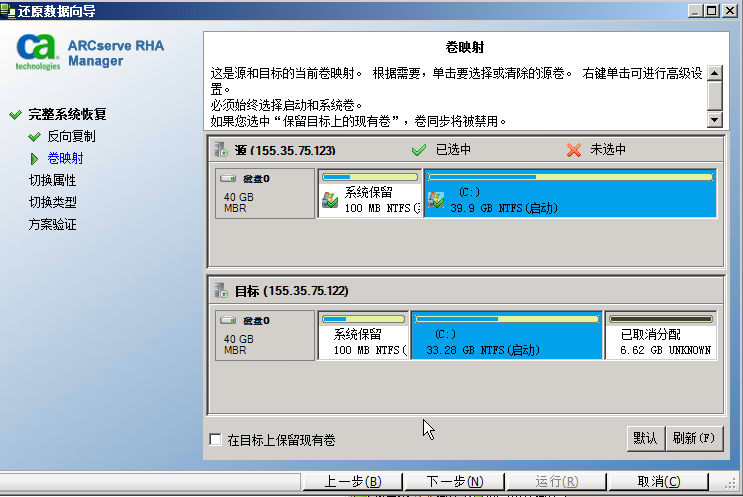Click the description scroll down arrow
Screen dimensions: 743x497
click(715, 119)
